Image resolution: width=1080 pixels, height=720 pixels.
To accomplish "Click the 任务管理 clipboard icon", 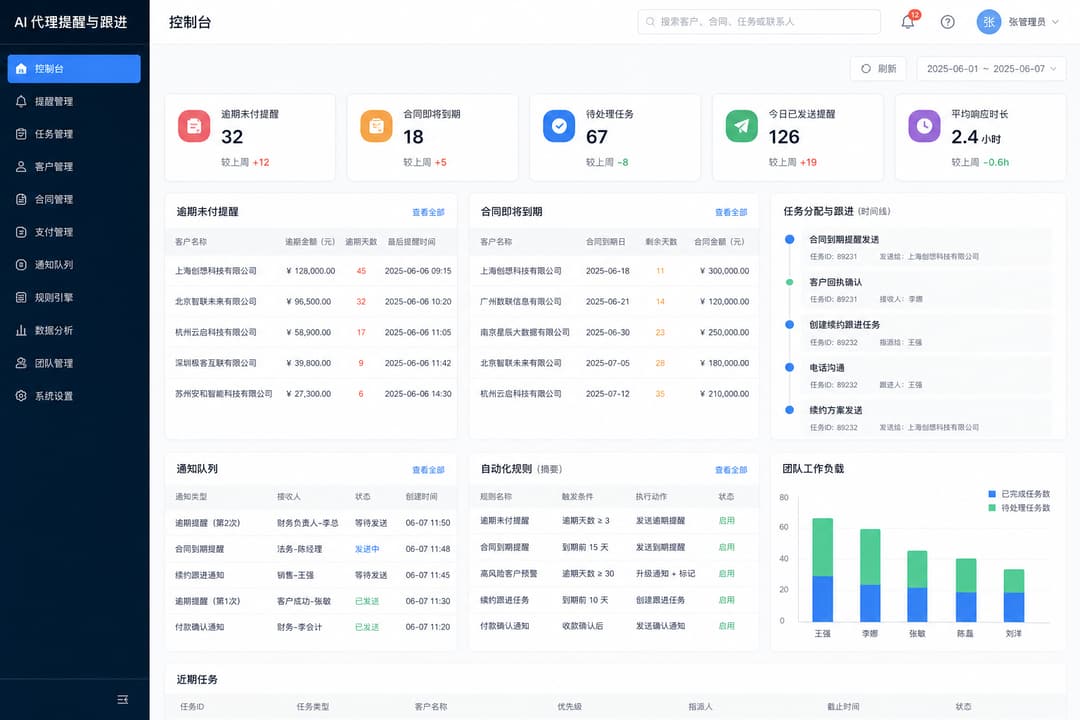I will [21, 134].
